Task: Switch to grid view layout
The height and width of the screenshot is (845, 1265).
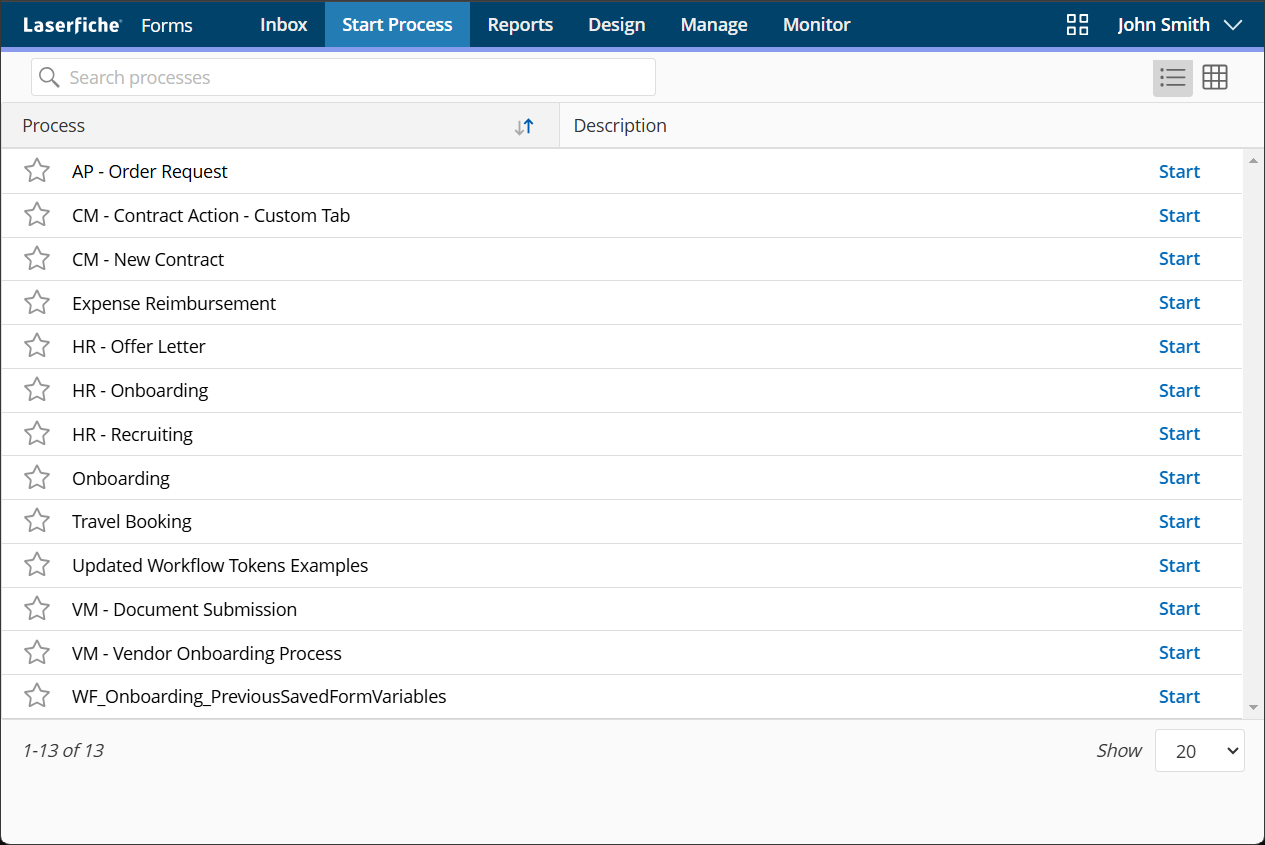Action: (x=1215, y=78)
